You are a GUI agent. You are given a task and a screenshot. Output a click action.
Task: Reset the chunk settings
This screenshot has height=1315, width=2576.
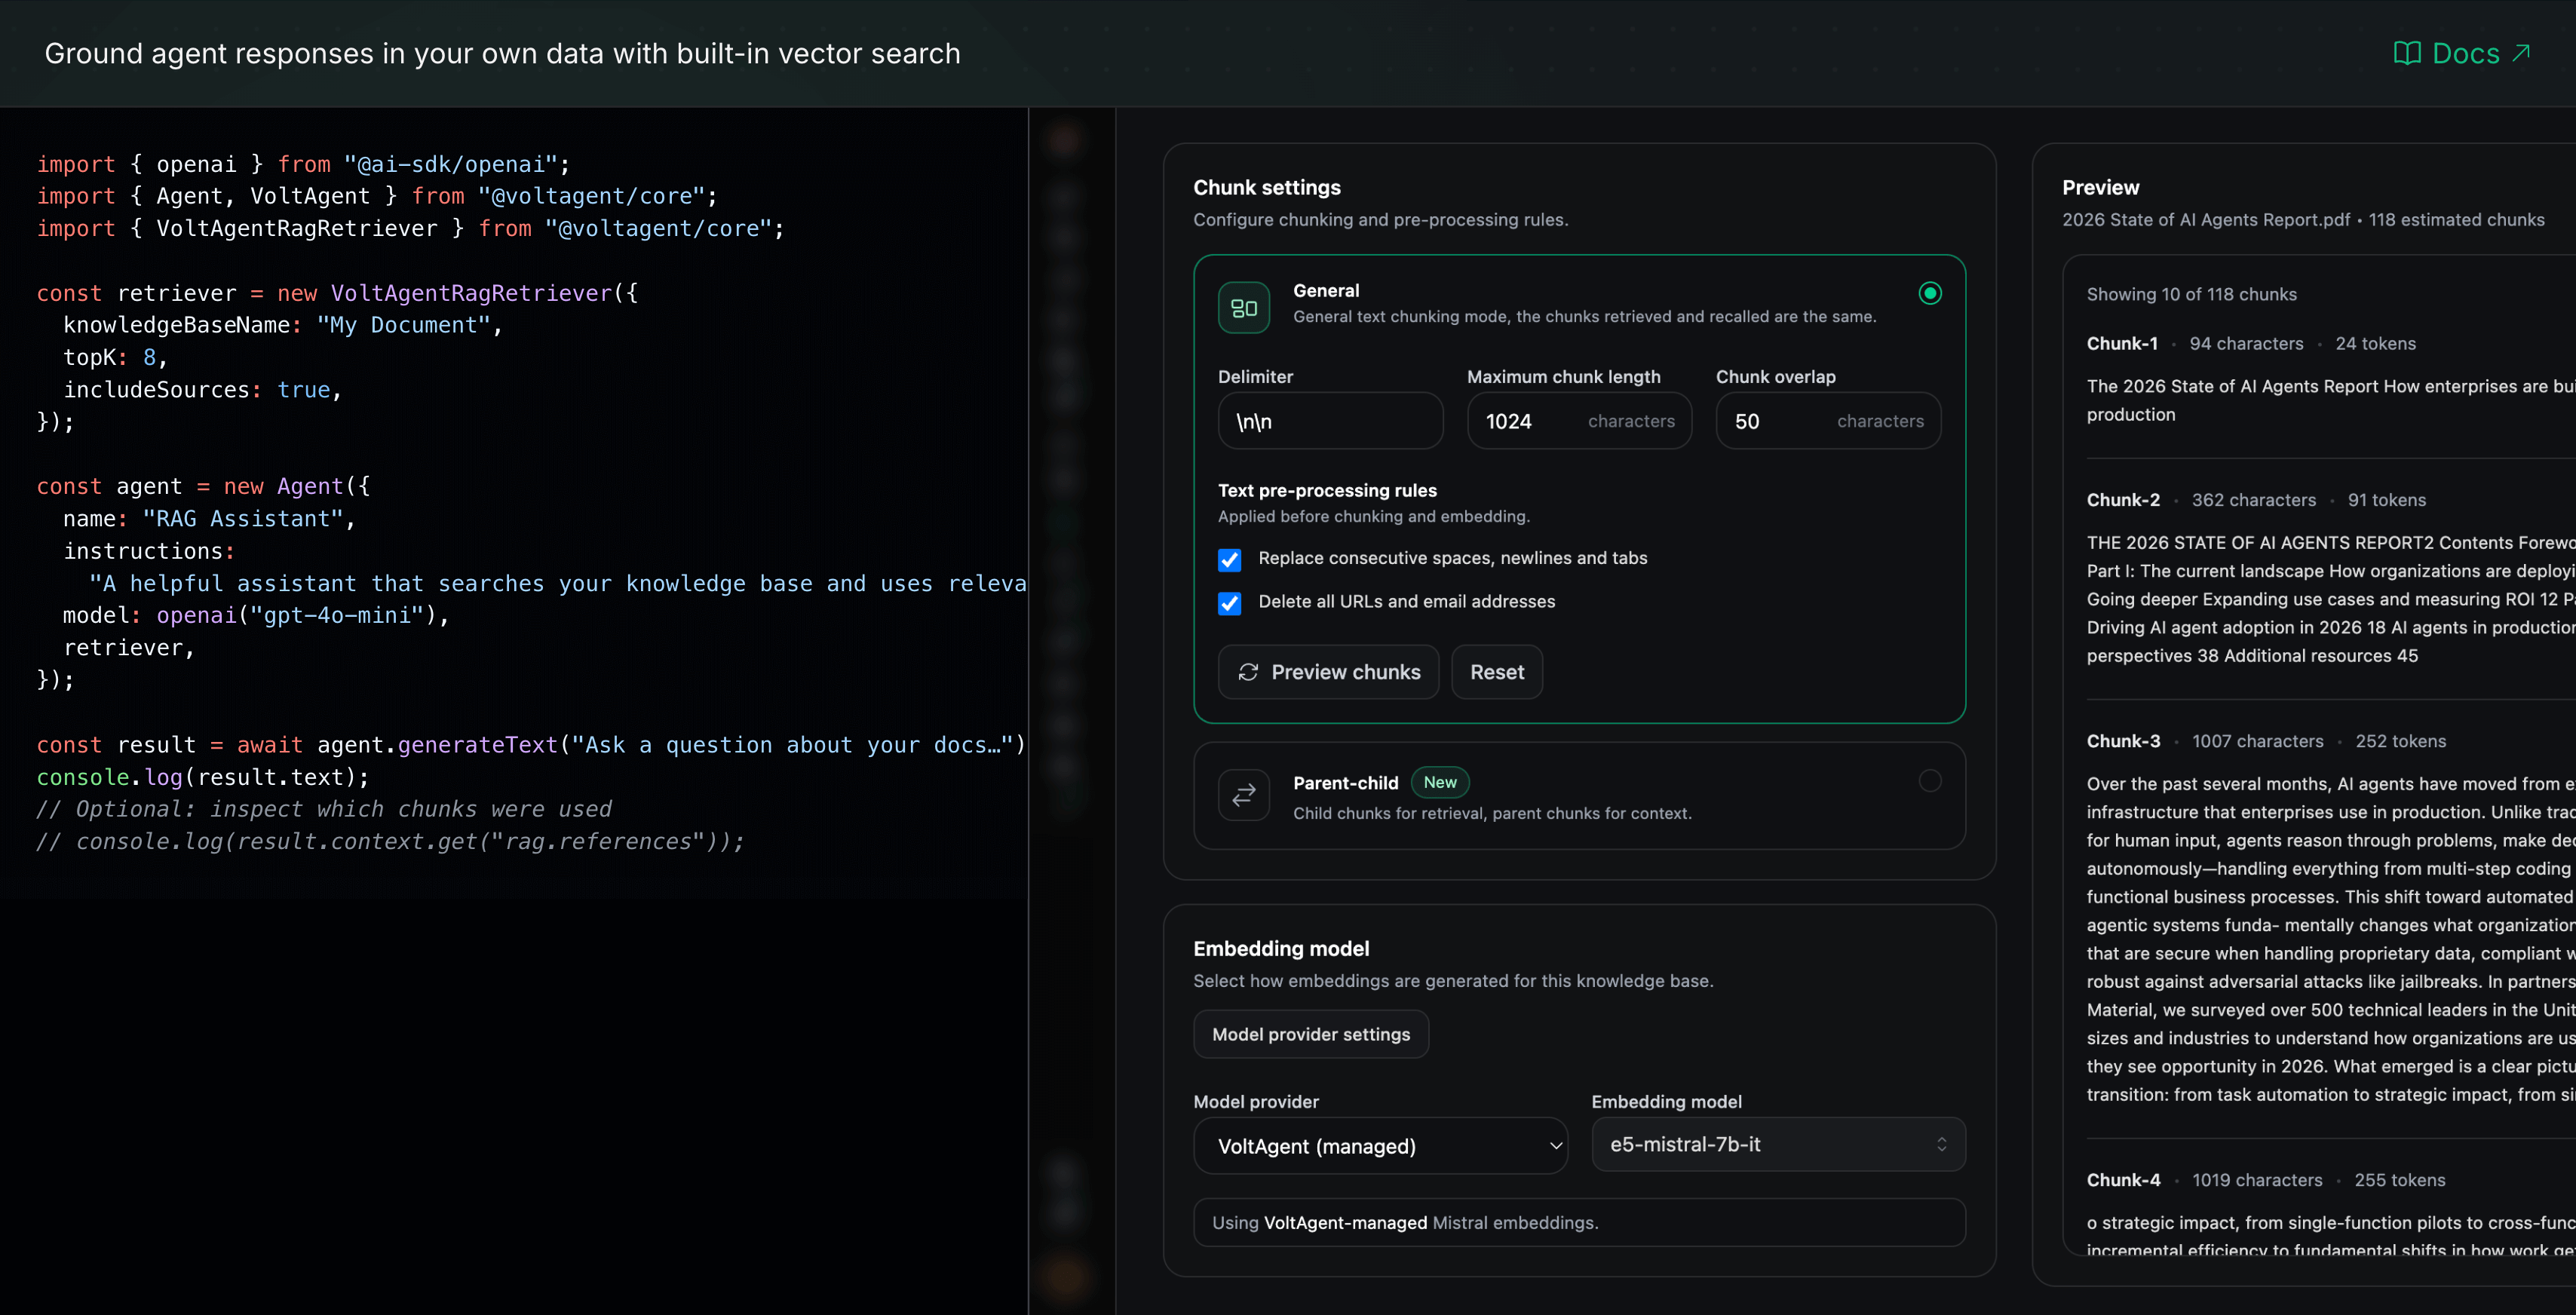[x=1497, y=672]
